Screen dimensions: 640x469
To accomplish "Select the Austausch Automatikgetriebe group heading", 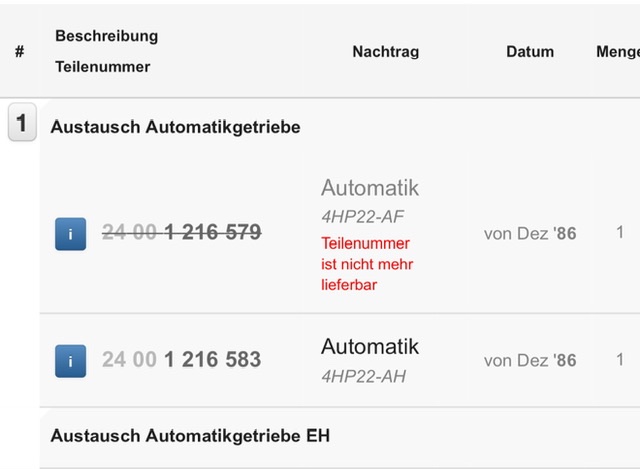I will click(175, 127).
